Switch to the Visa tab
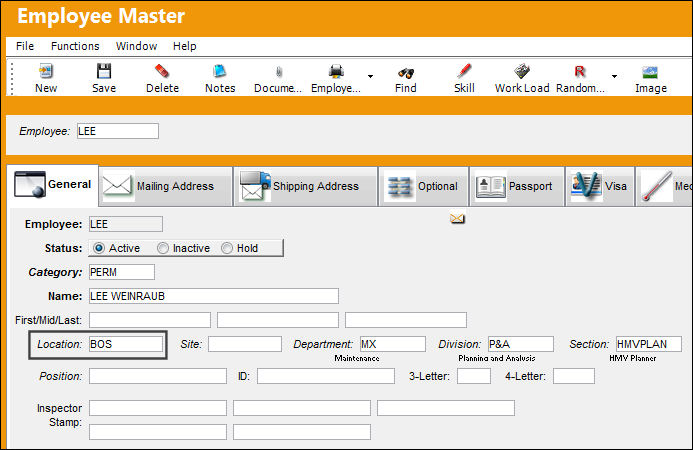693x450 pixels. [600, 186]
